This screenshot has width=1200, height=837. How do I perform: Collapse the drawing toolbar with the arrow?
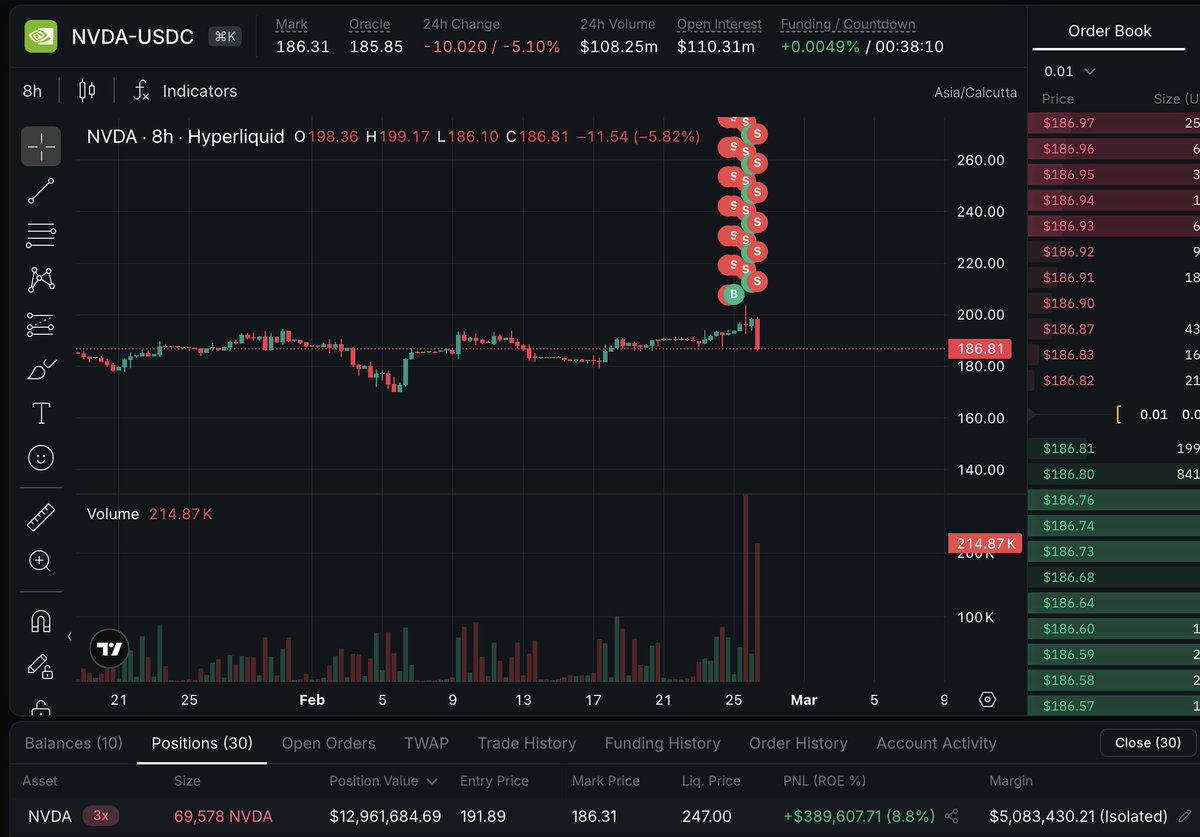click(x=69, y=636)
